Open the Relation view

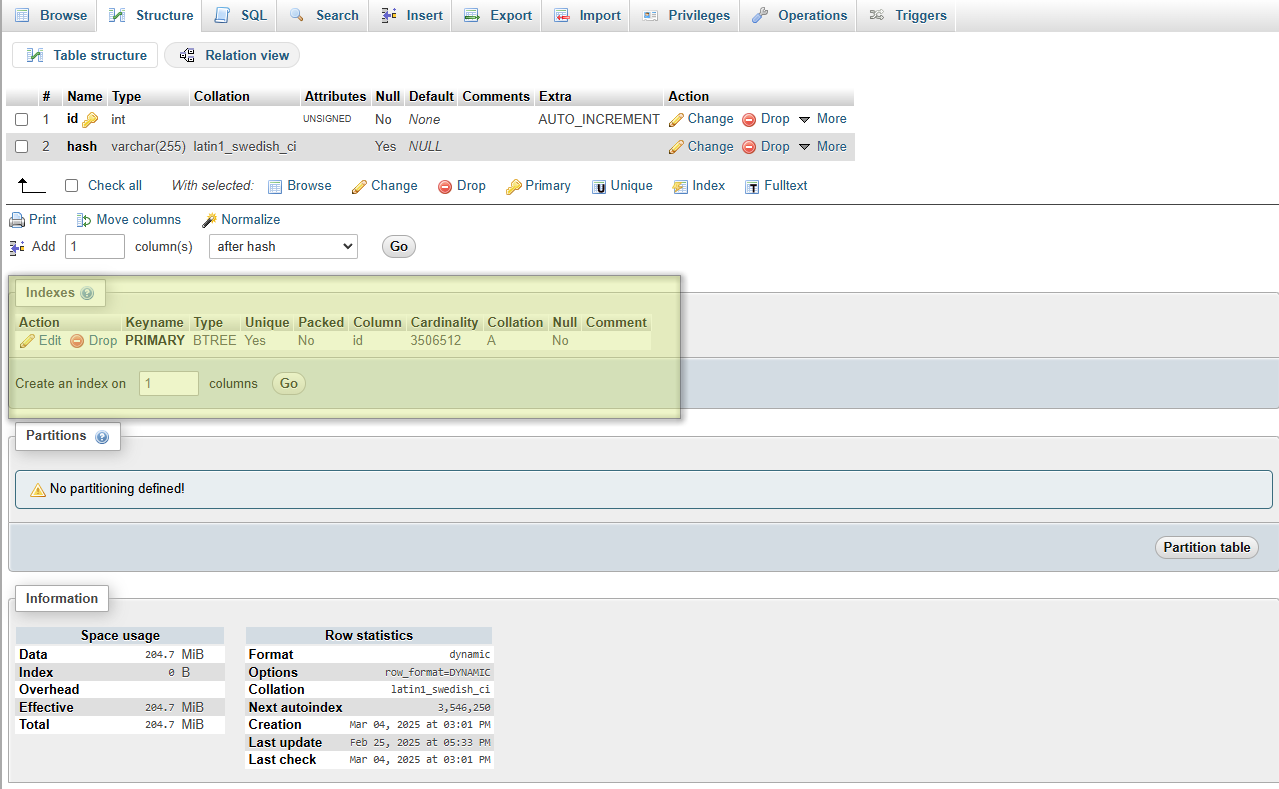tap(233, 56)
